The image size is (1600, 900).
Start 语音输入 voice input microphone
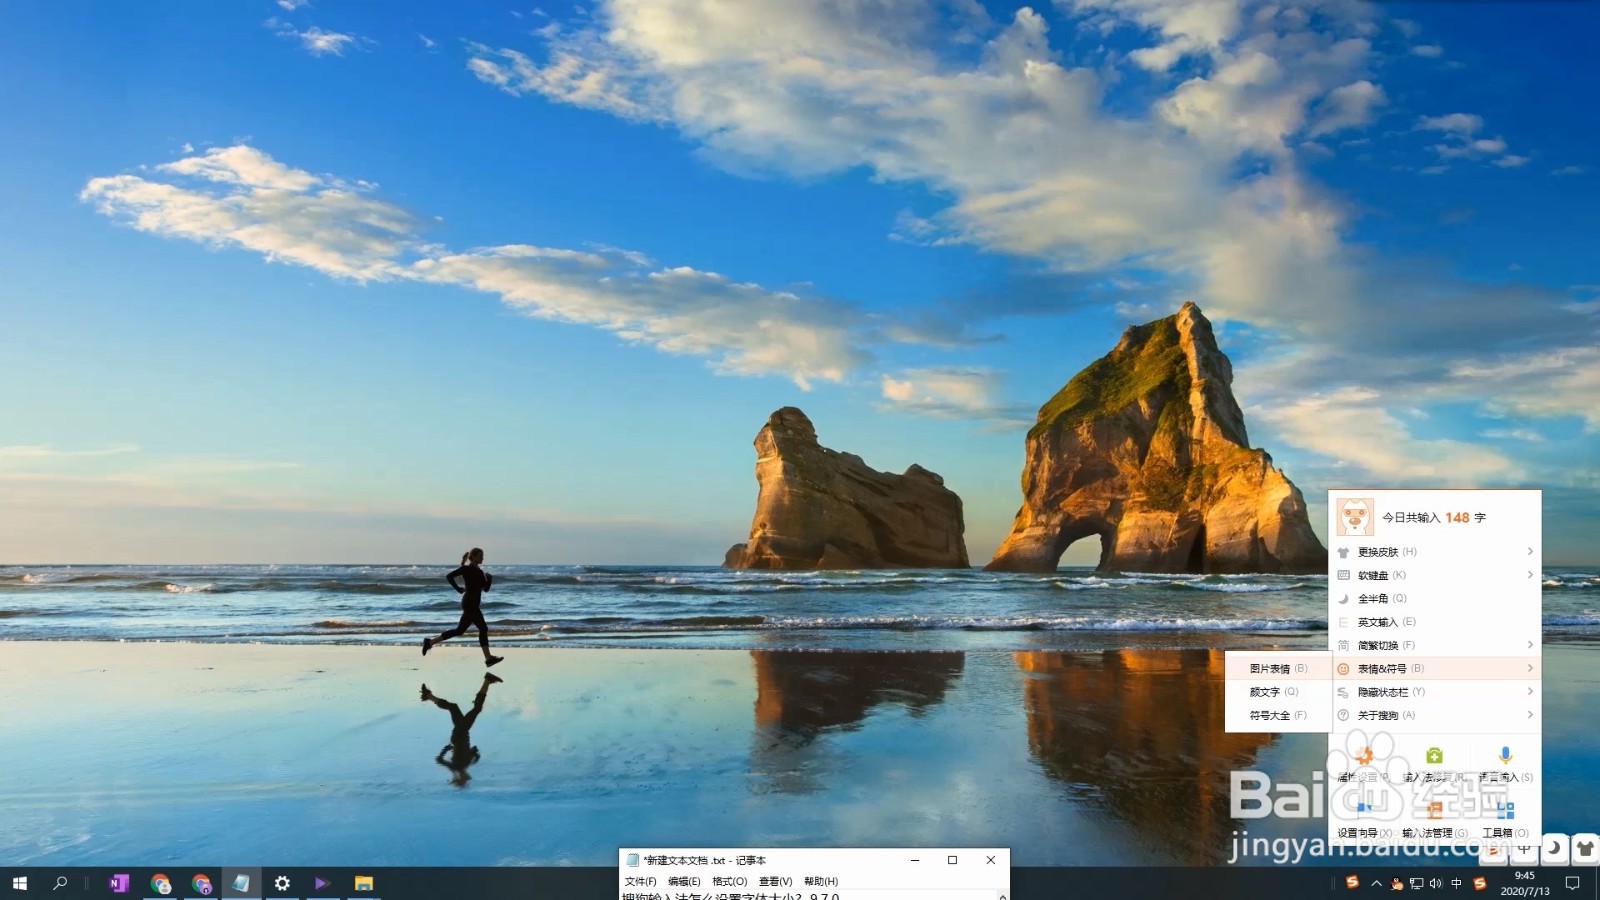tap(1505, 756)
